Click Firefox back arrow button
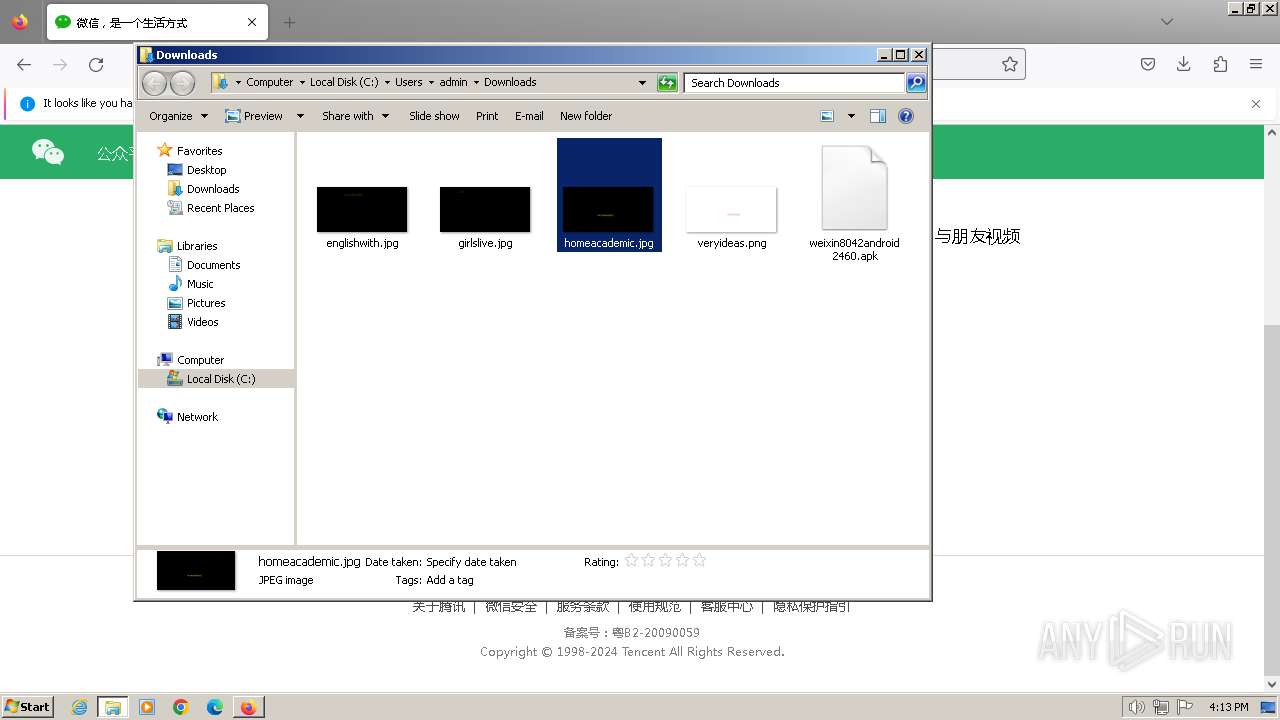 [x=24, y=64]
